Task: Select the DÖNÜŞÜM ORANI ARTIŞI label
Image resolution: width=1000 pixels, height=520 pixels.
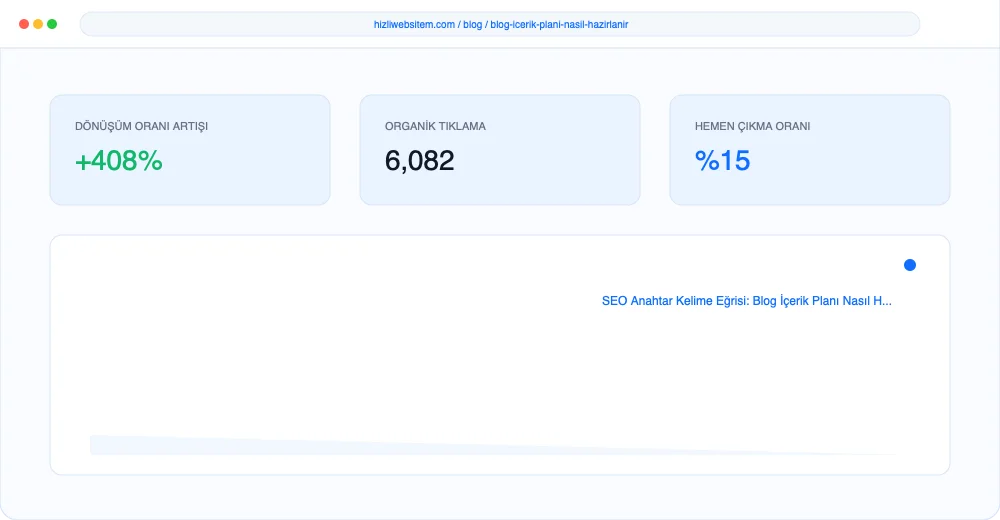Action: 142,126
